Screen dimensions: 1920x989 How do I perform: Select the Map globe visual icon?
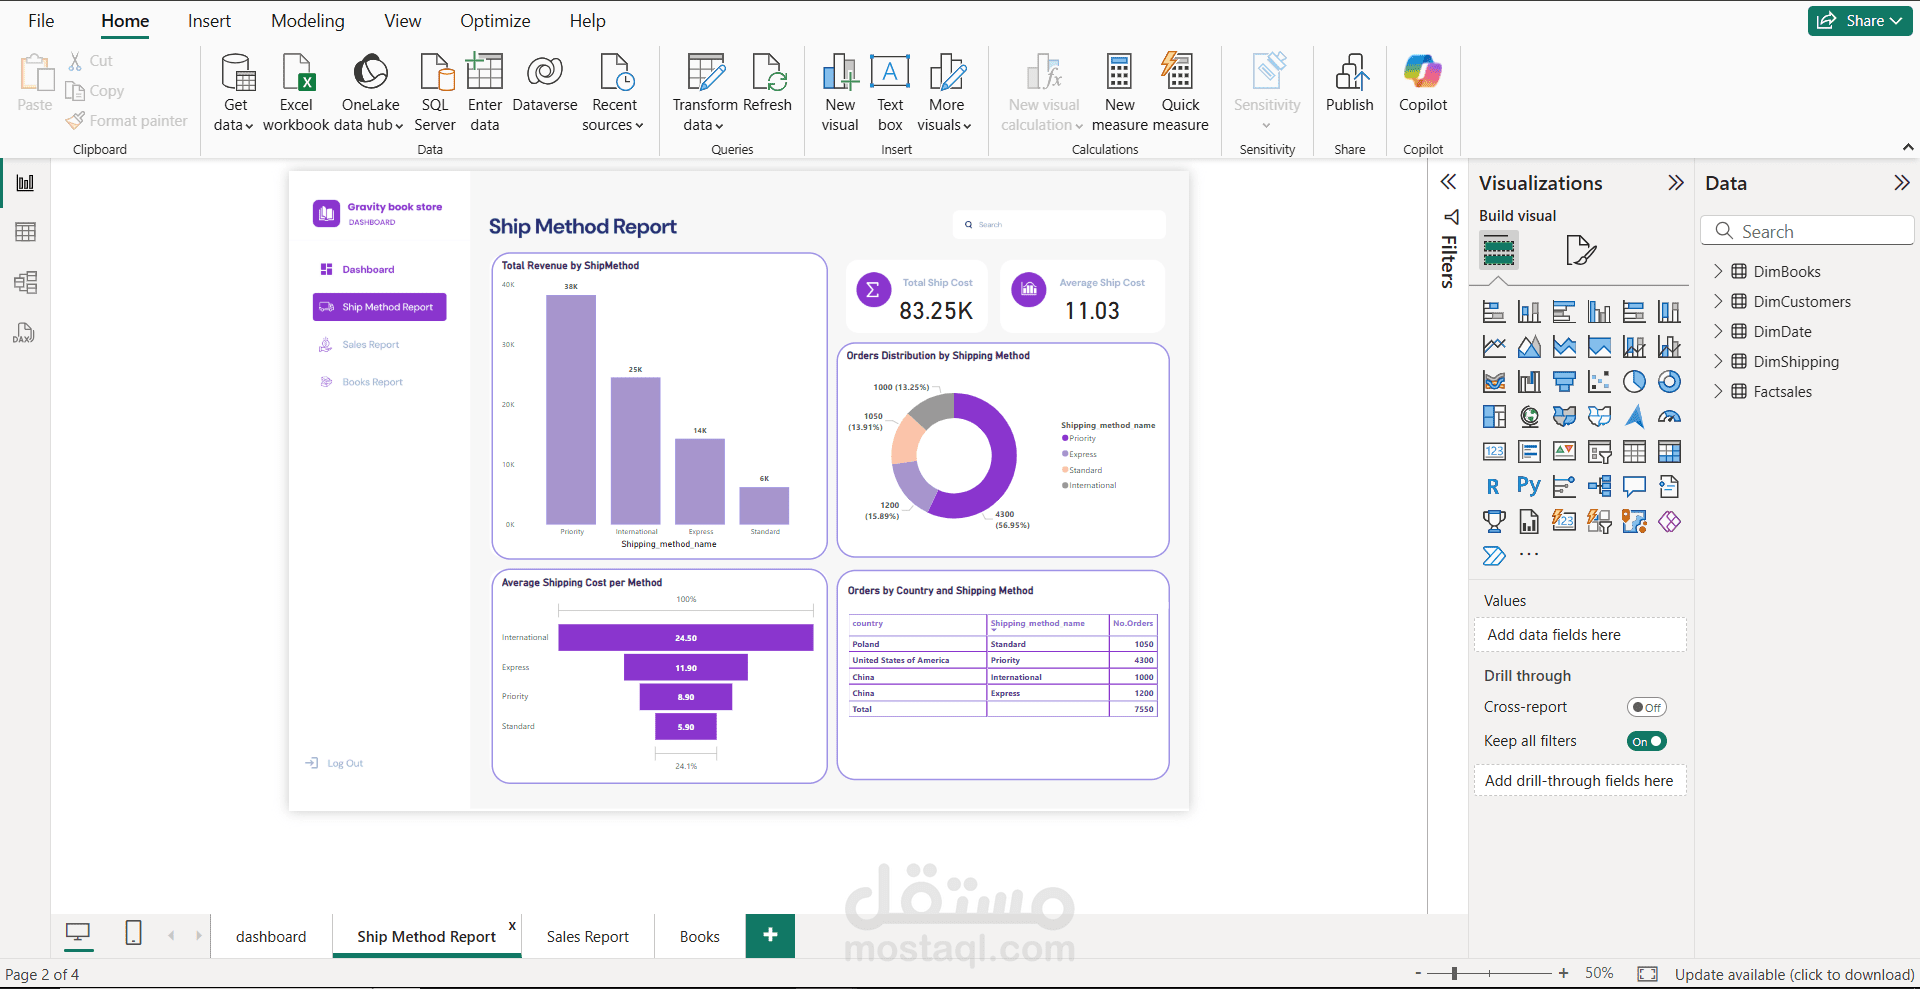pyautogui.click(x=1529, y=417)
